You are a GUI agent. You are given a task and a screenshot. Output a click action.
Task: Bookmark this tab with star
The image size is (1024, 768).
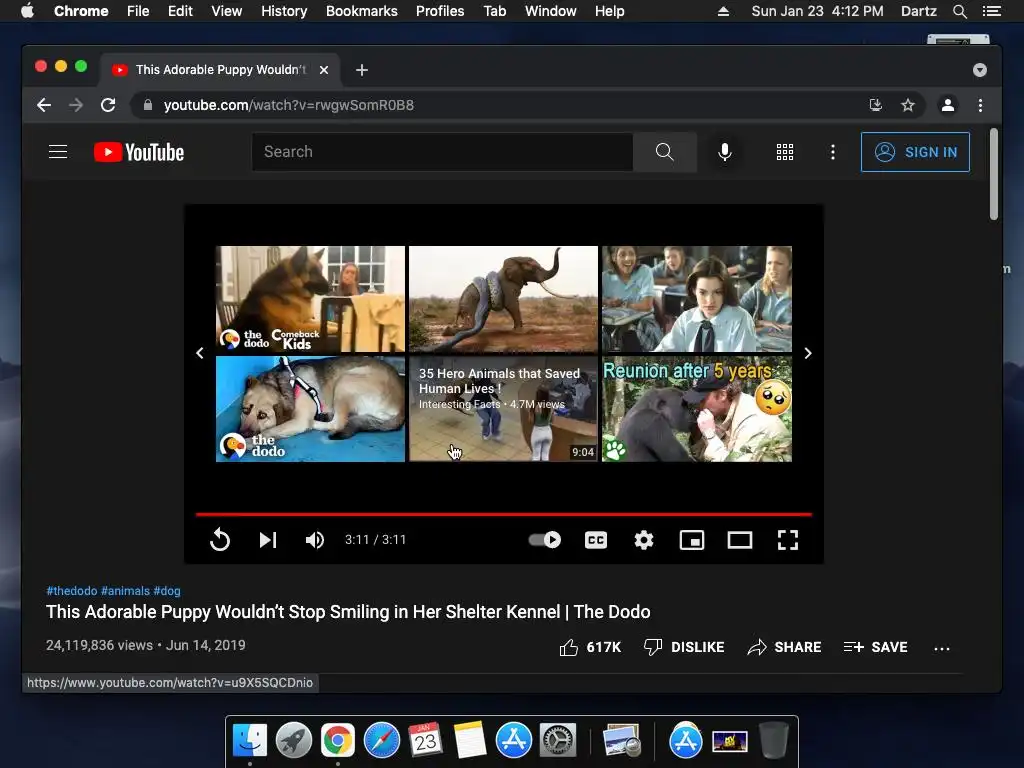pos(908,105)
